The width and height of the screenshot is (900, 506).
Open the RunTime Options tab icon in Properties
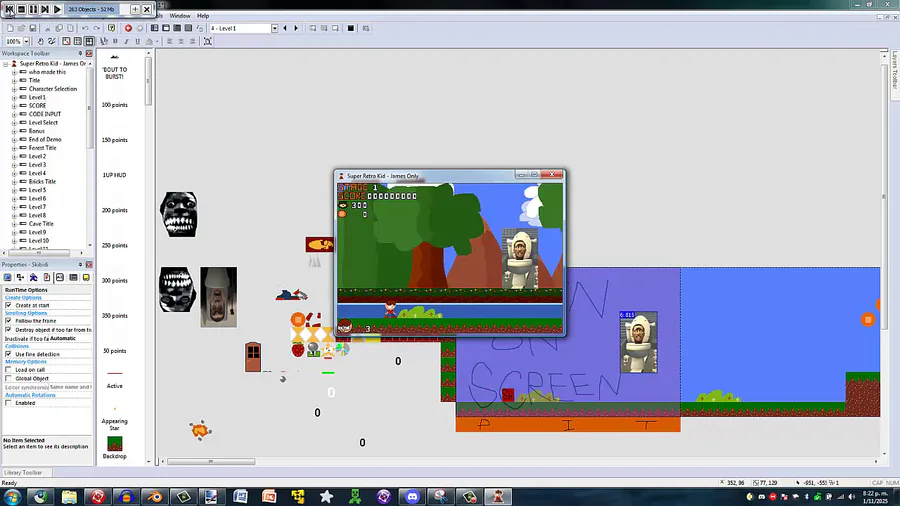coord(46,278)
